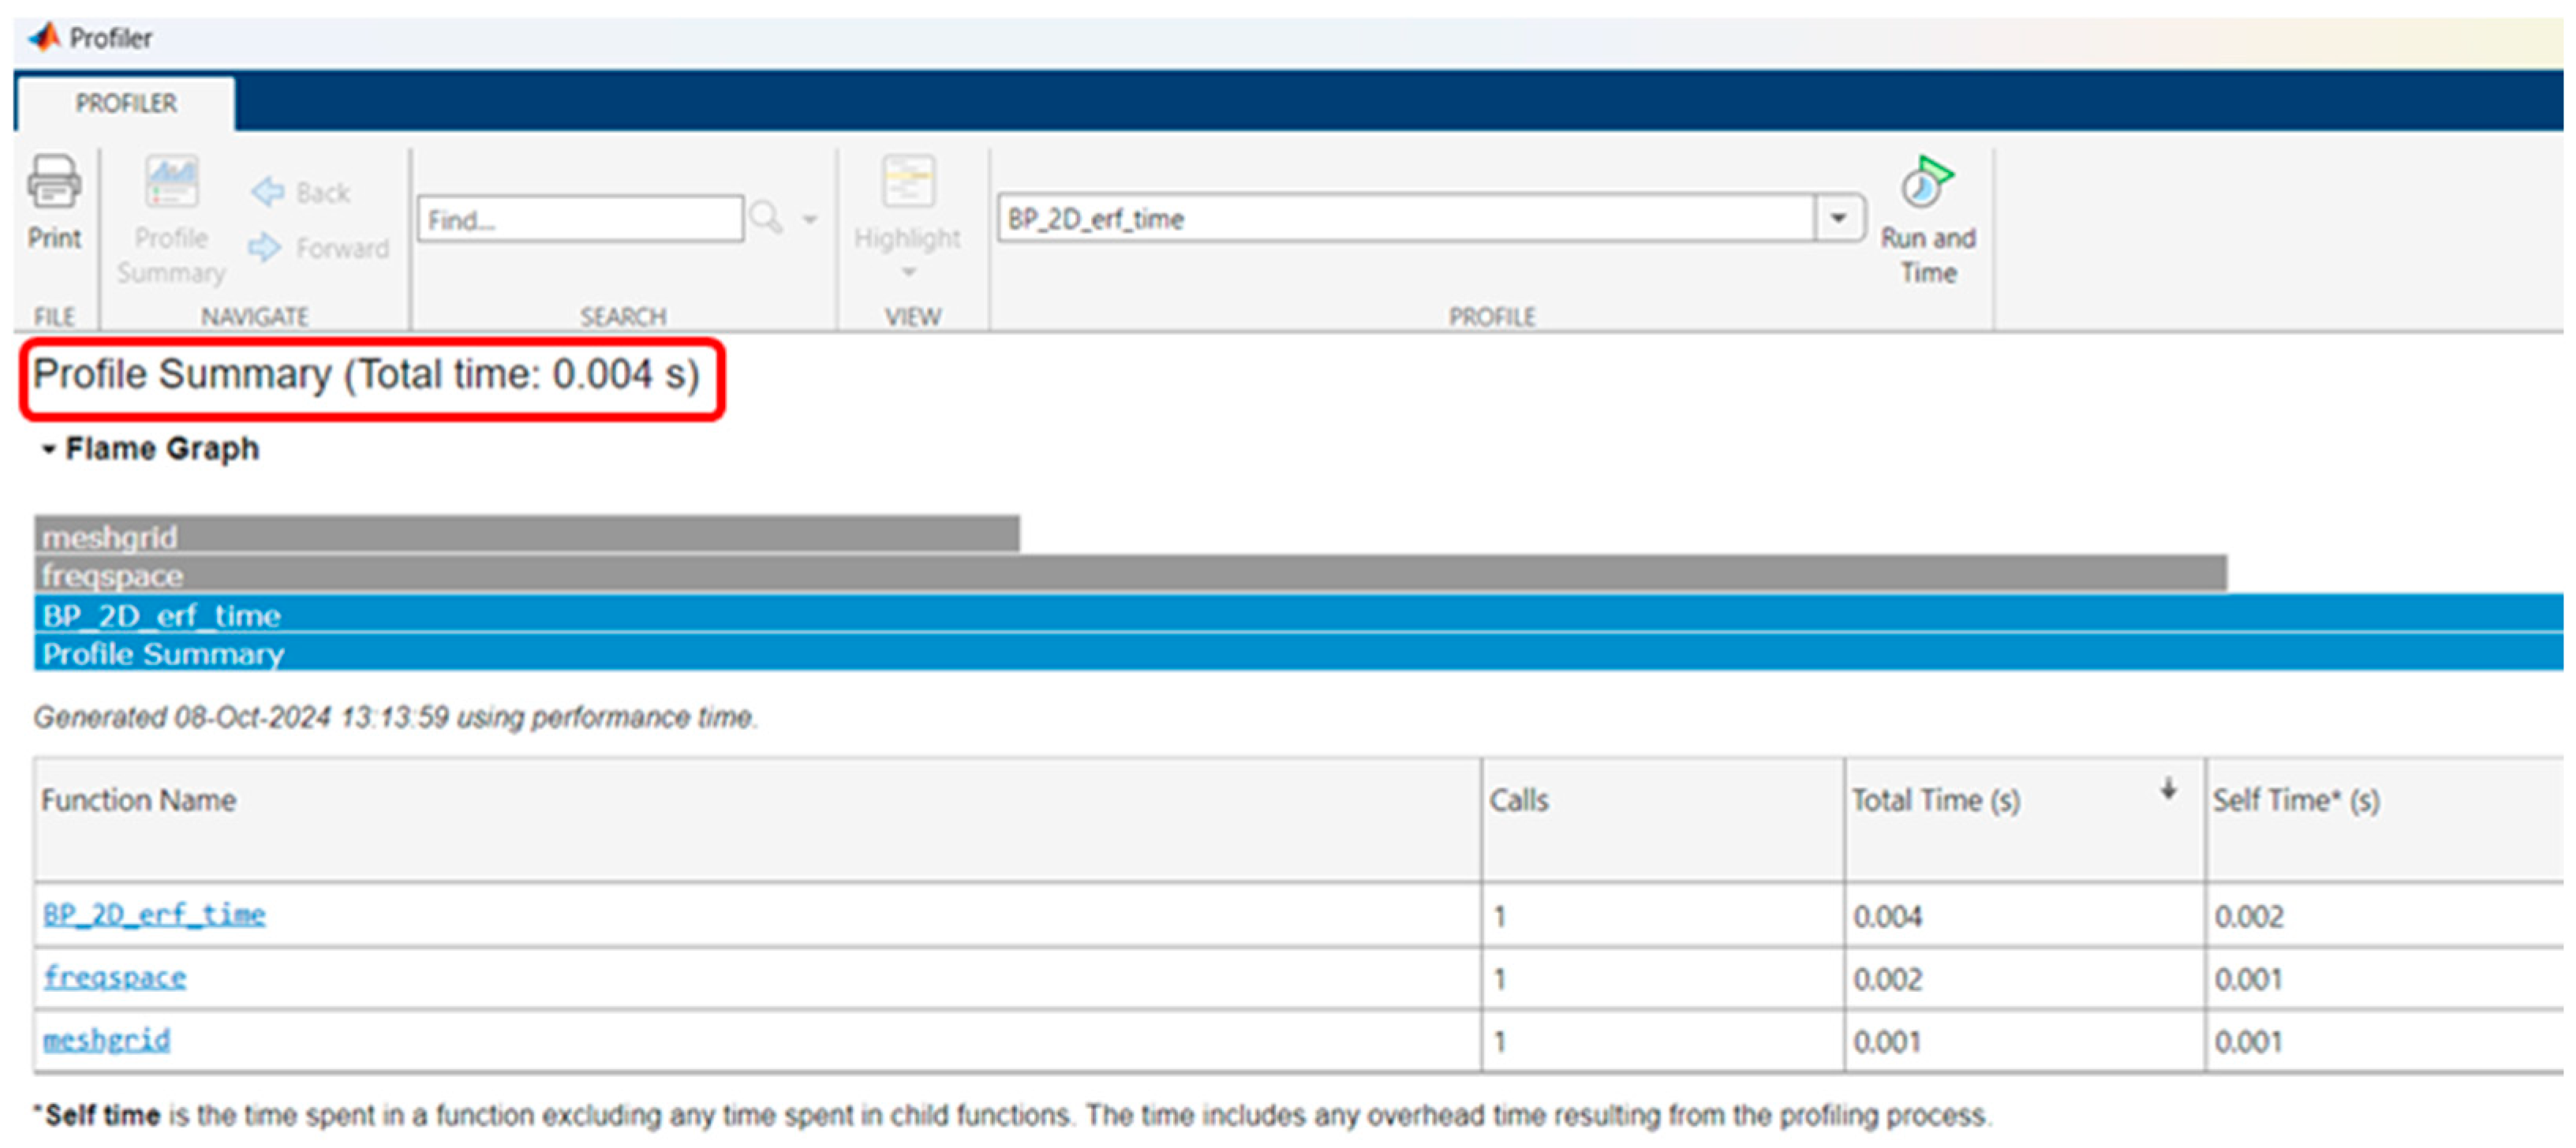This screenshot has height=1148, width=2576.
Task: Click the MATLAB logo in title bar
Action: (x=45, y=38)
